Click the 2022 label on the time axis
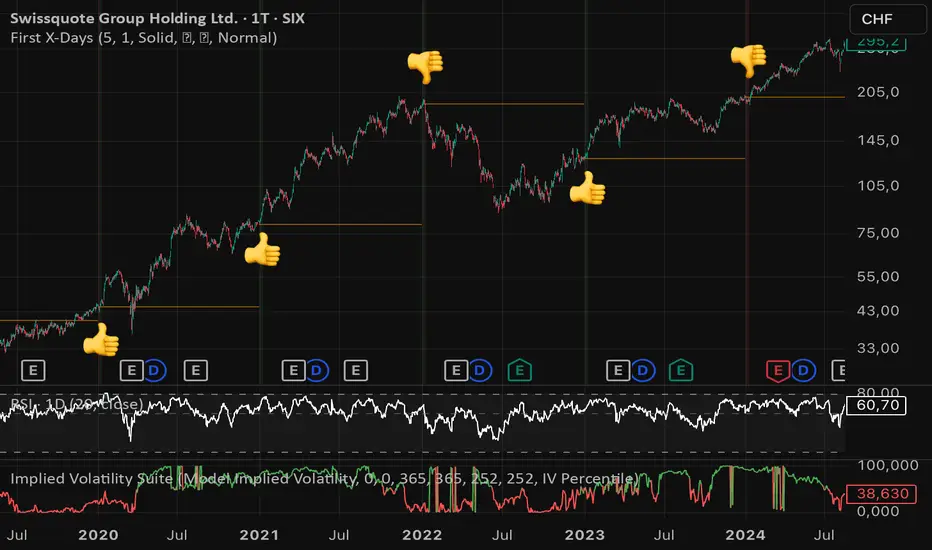Image resolution: width=932 pixels, height=550 pixels. coord(422,535)
